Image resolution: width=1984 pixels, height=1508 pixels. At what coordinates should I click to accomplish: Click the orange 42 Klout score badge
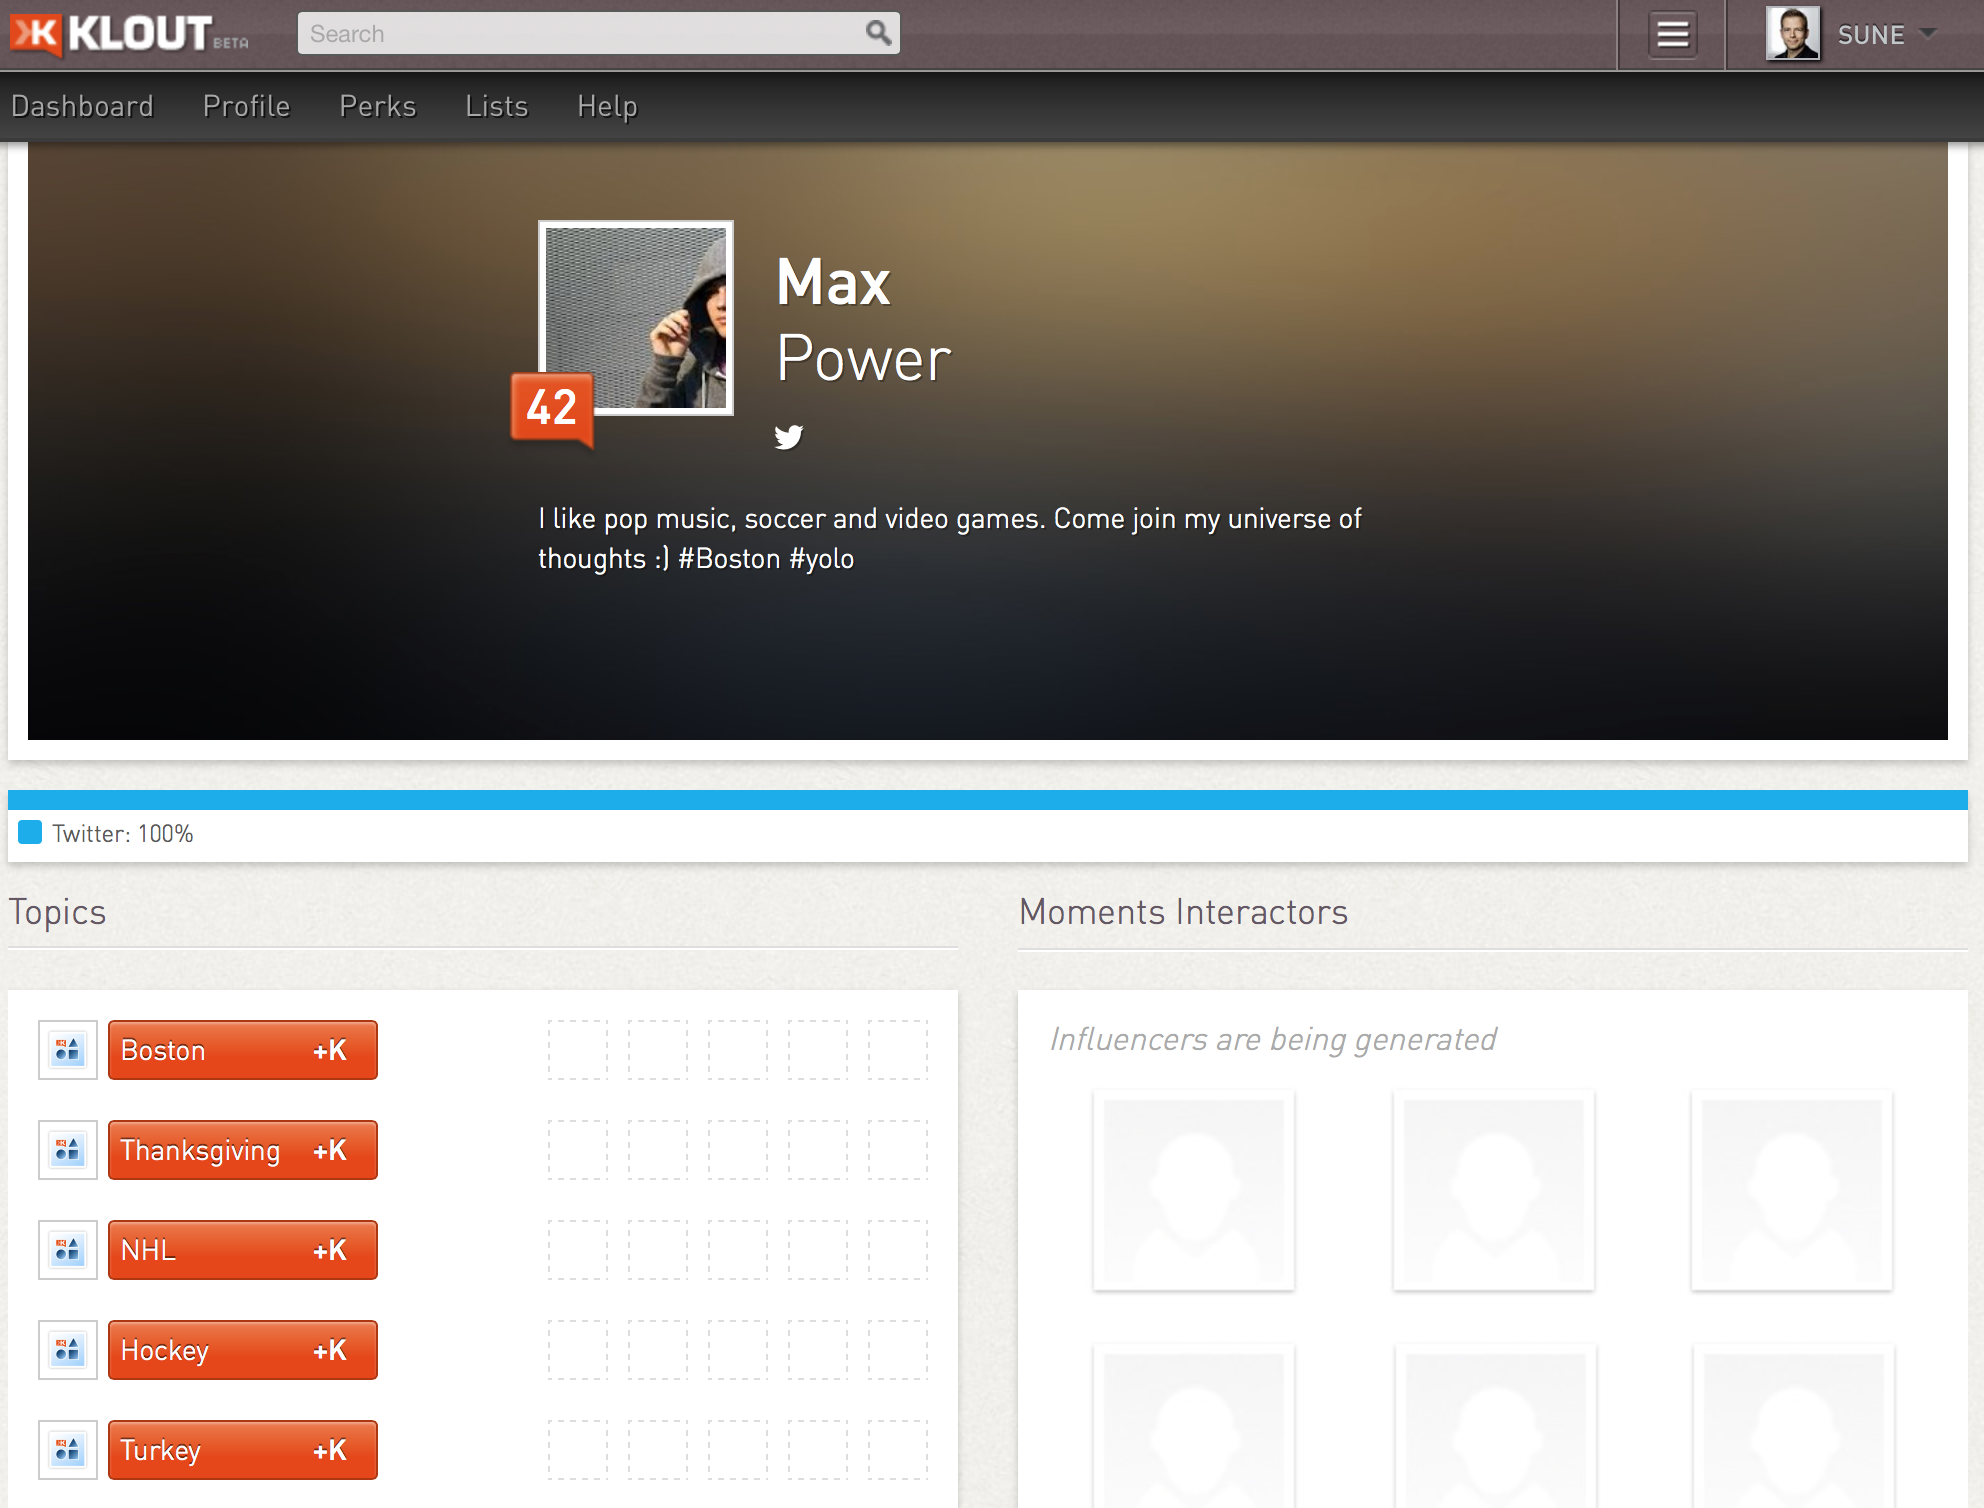(551, 407)
